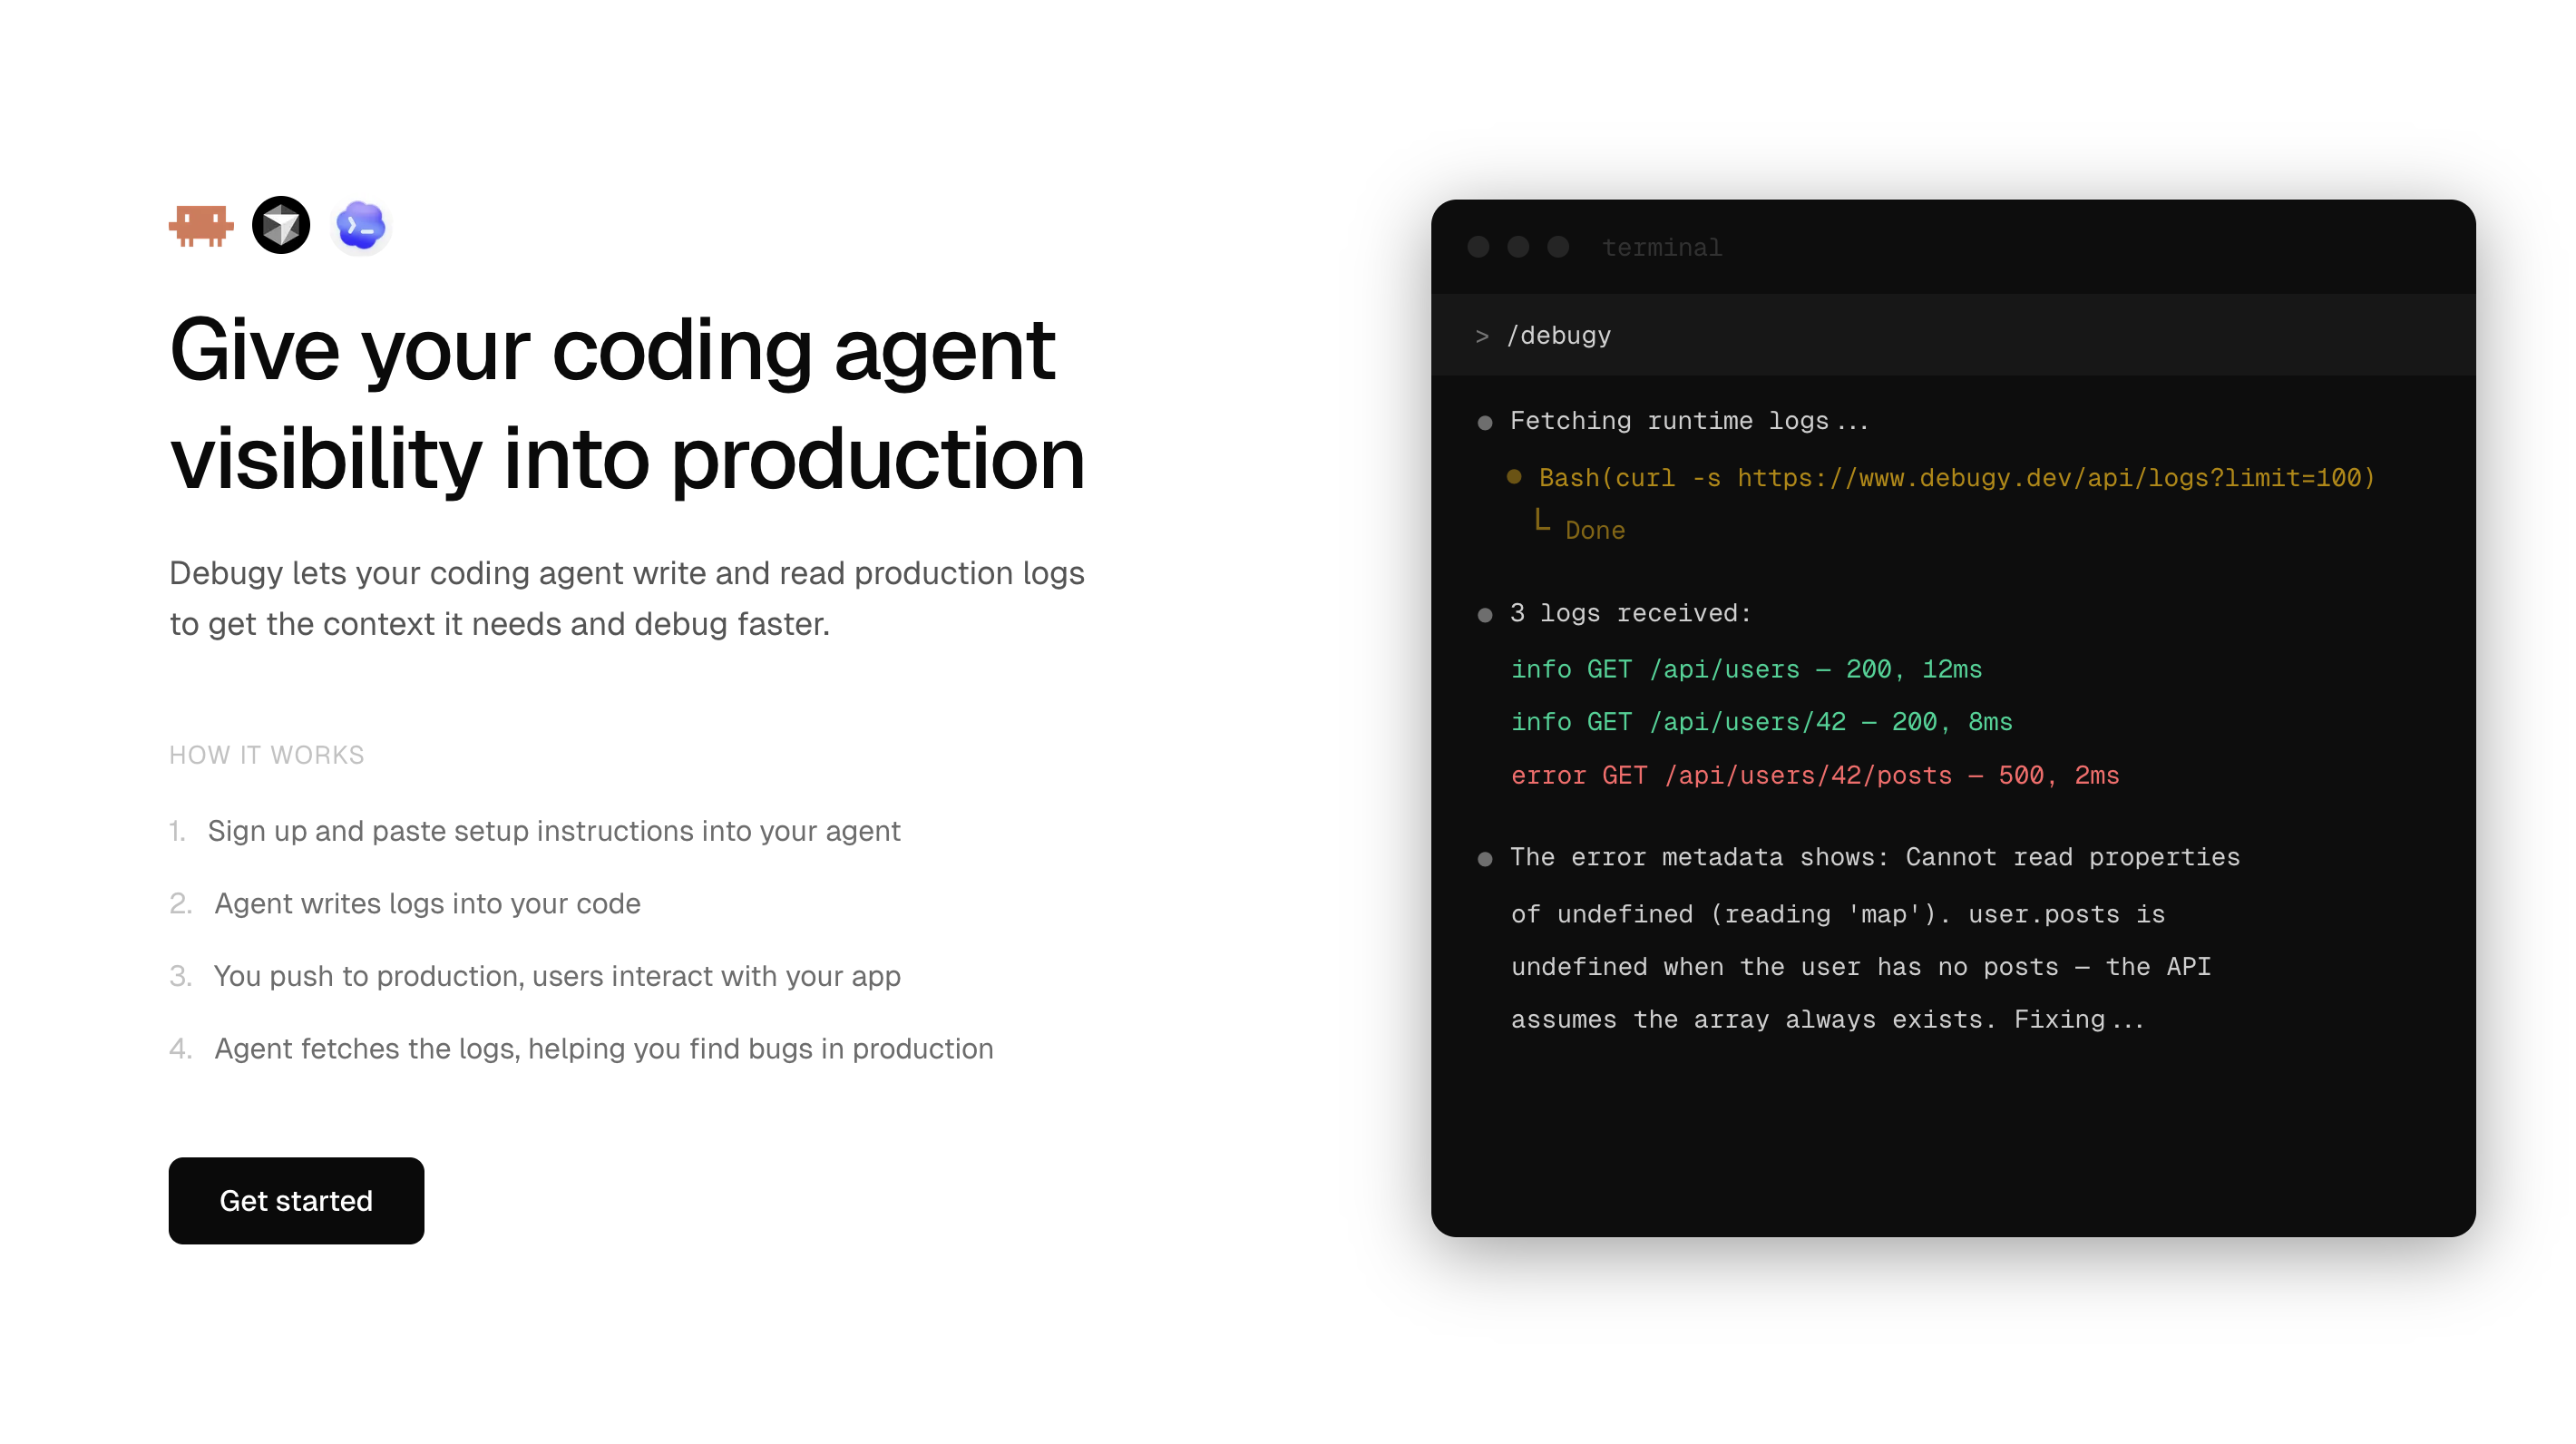Click step 1 "Sign up and paste setup instructions"
The height and width of the screenshot is (1444, 2576).
pos(554,831)
